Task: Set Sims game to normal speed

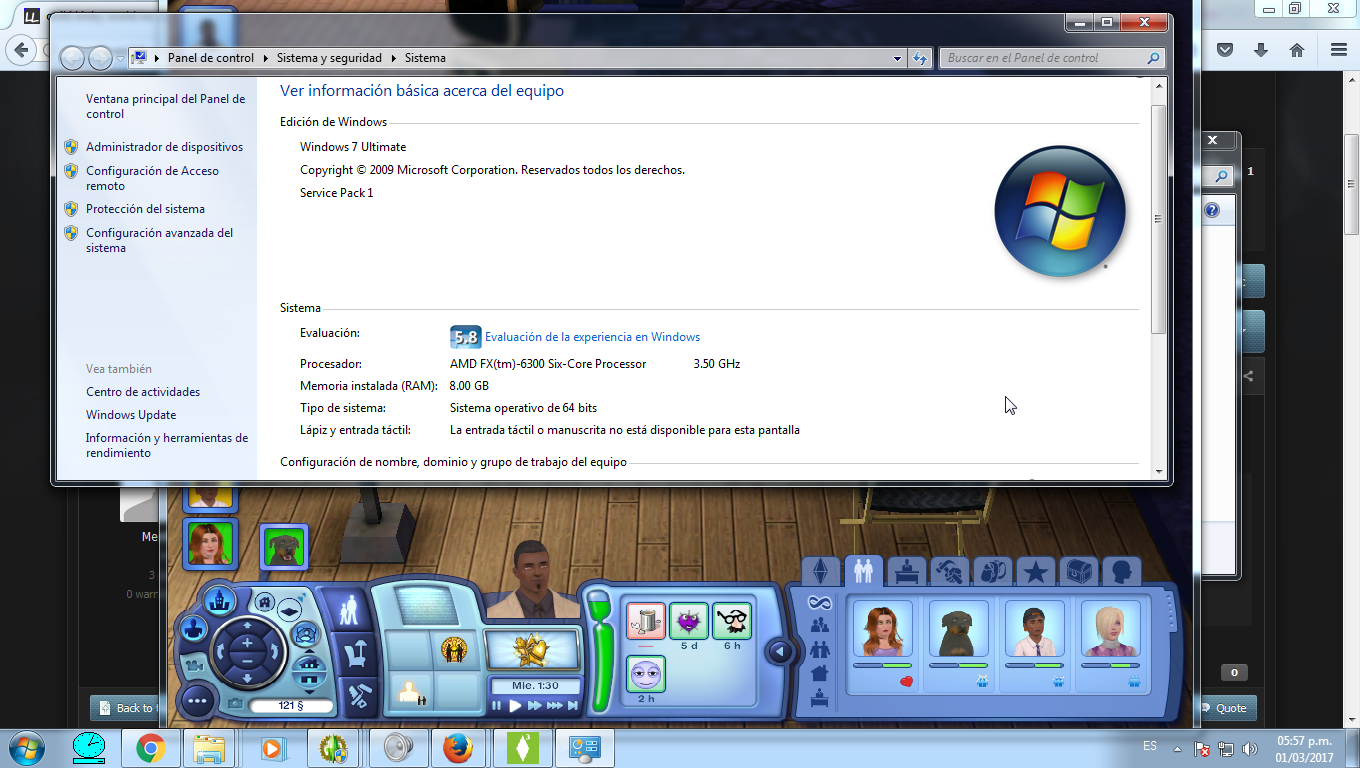Action: point(516,705)
